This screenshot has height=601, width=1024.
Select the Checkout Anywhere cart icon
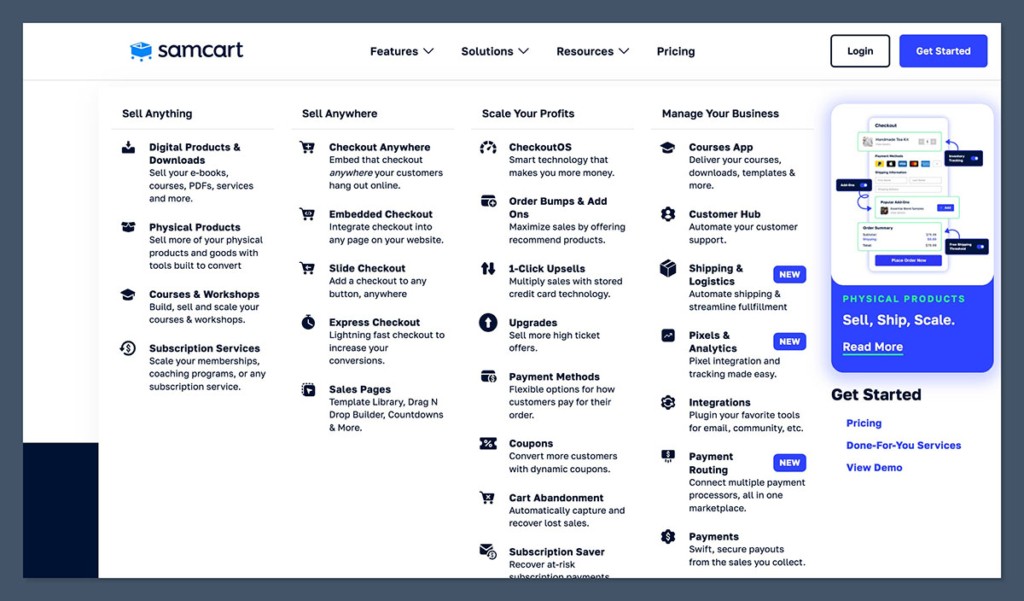click(308, 146)
